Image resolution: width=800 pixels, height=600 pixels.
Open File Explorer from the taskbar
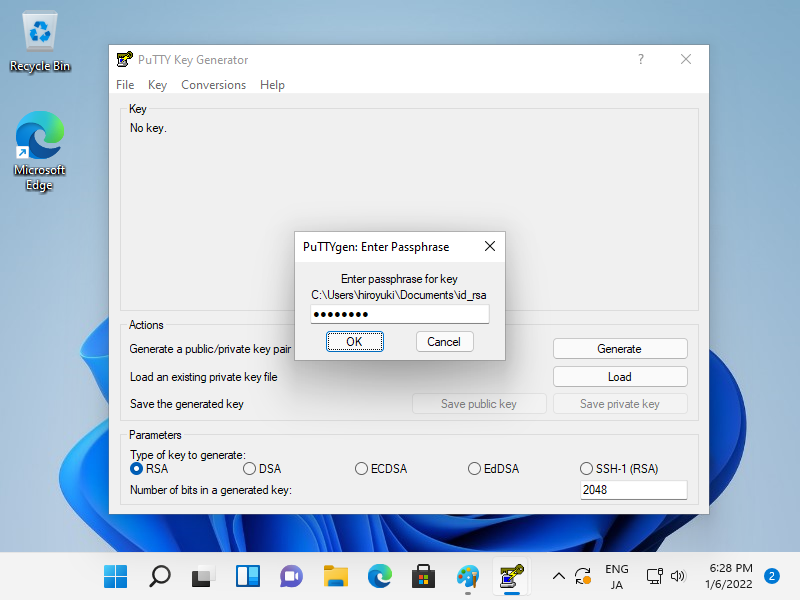[335, 576]
